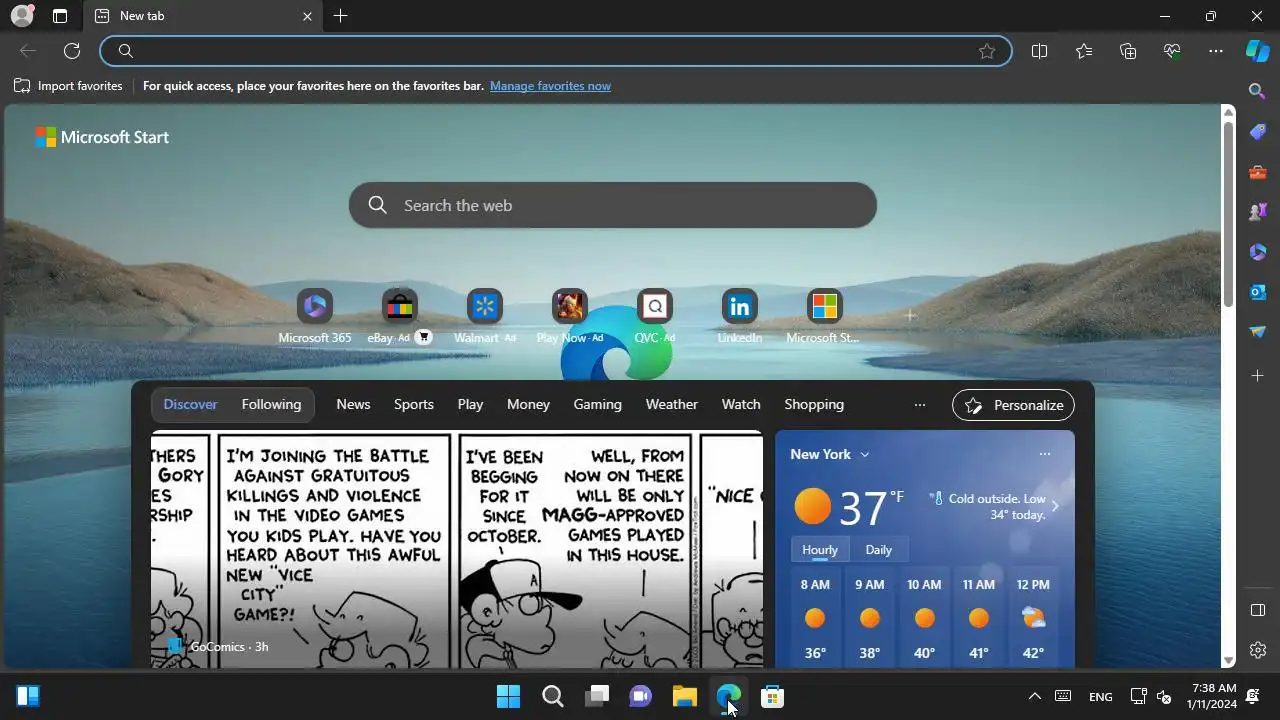Open the Play Now quick link
The image size is (1280, 720).
tap(569, 317)
